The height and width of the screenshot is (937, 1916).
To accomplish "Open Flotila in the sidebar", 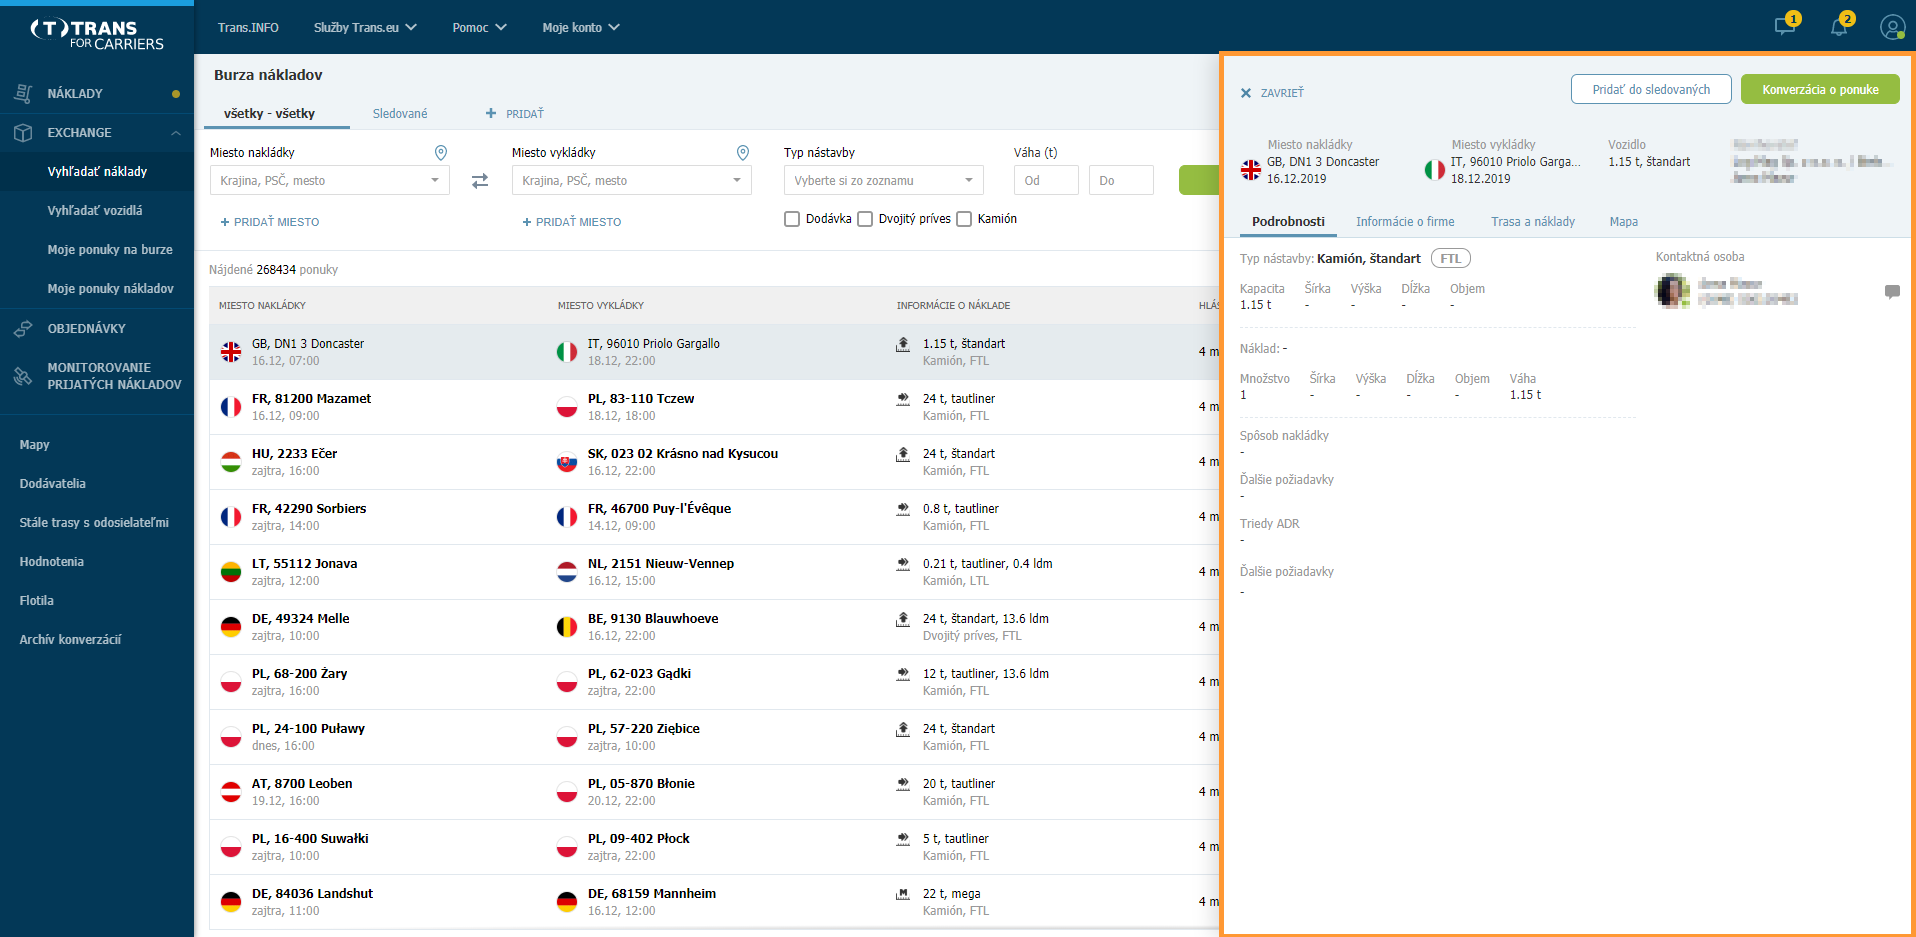I will pos(36,601).
